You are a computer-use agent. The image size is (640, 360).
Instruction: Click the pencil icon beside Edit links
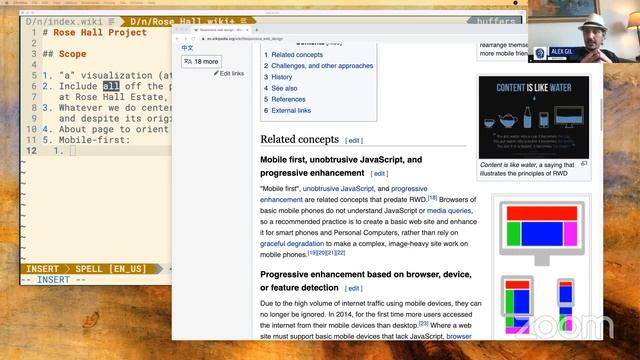(x=216, y=73)
